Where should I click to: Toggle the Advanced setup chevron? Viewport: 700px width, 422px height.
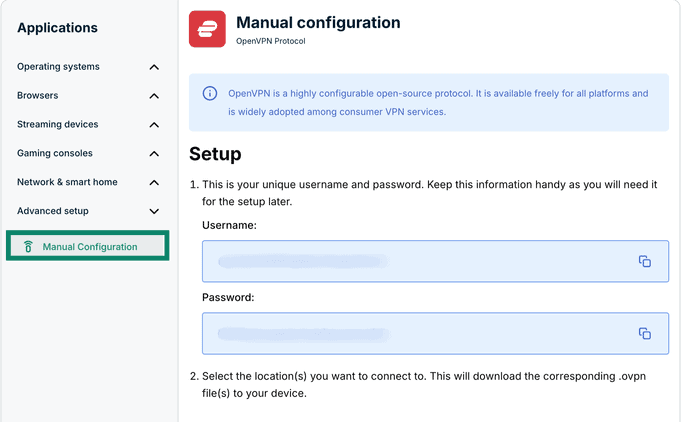pos(154,211)
